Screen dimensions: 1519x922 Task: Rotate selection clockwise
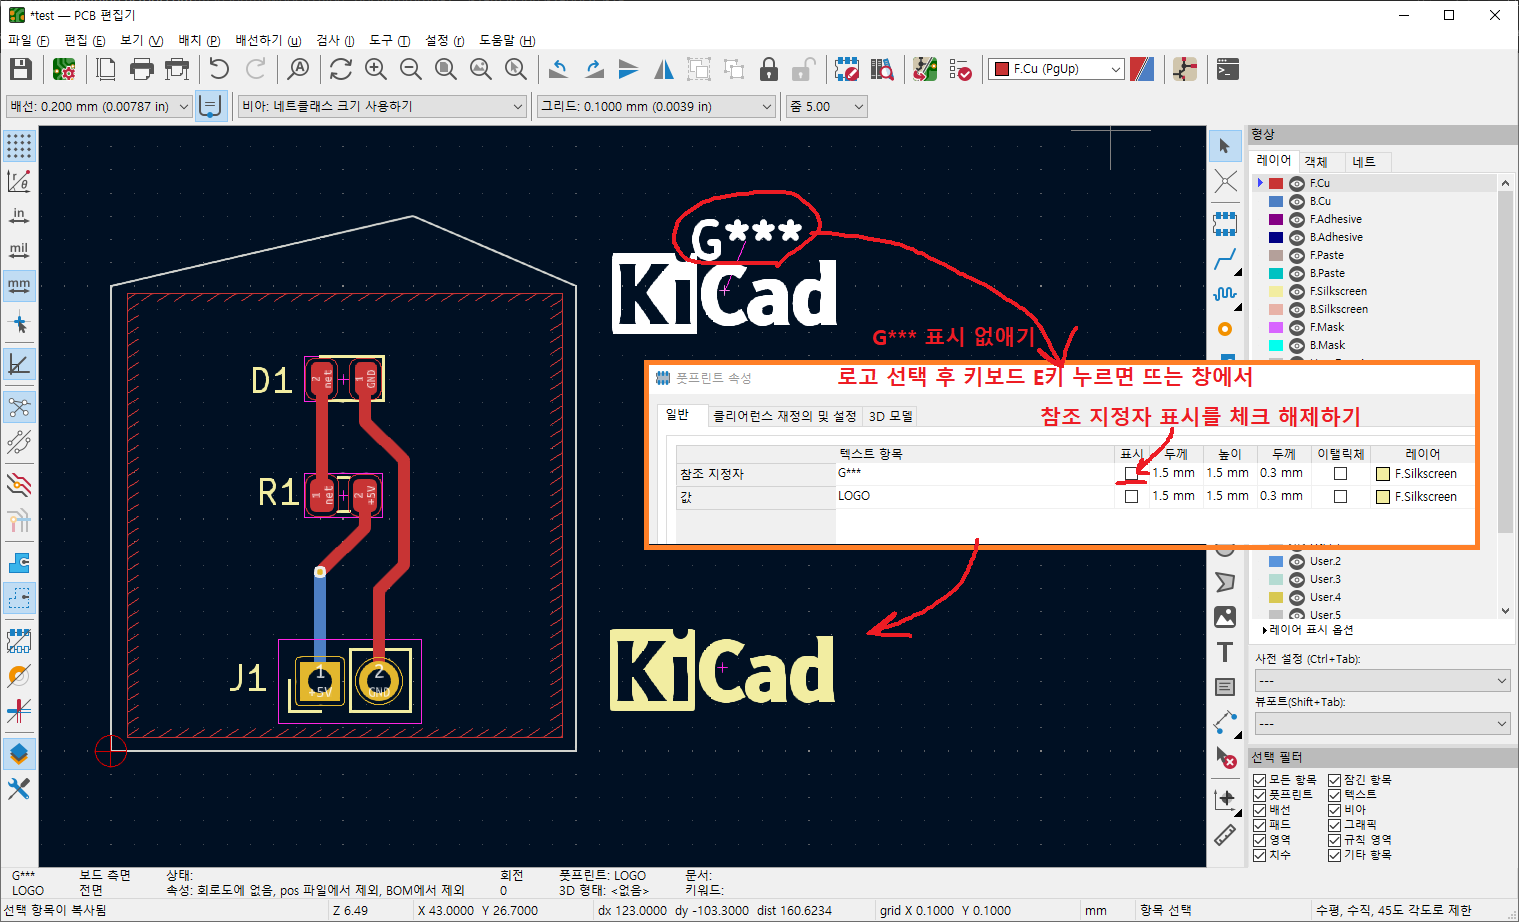pos(594,69)
